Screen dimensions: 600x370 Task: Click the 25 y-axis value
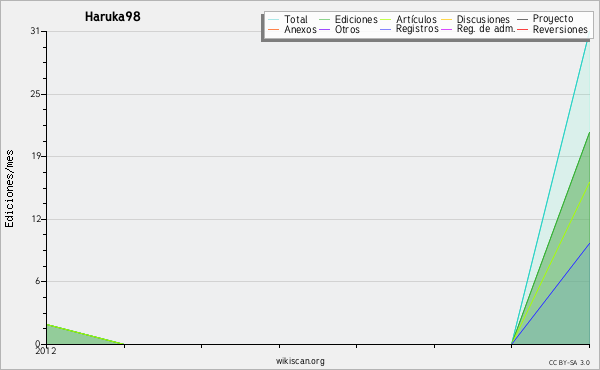pos(35,94)
